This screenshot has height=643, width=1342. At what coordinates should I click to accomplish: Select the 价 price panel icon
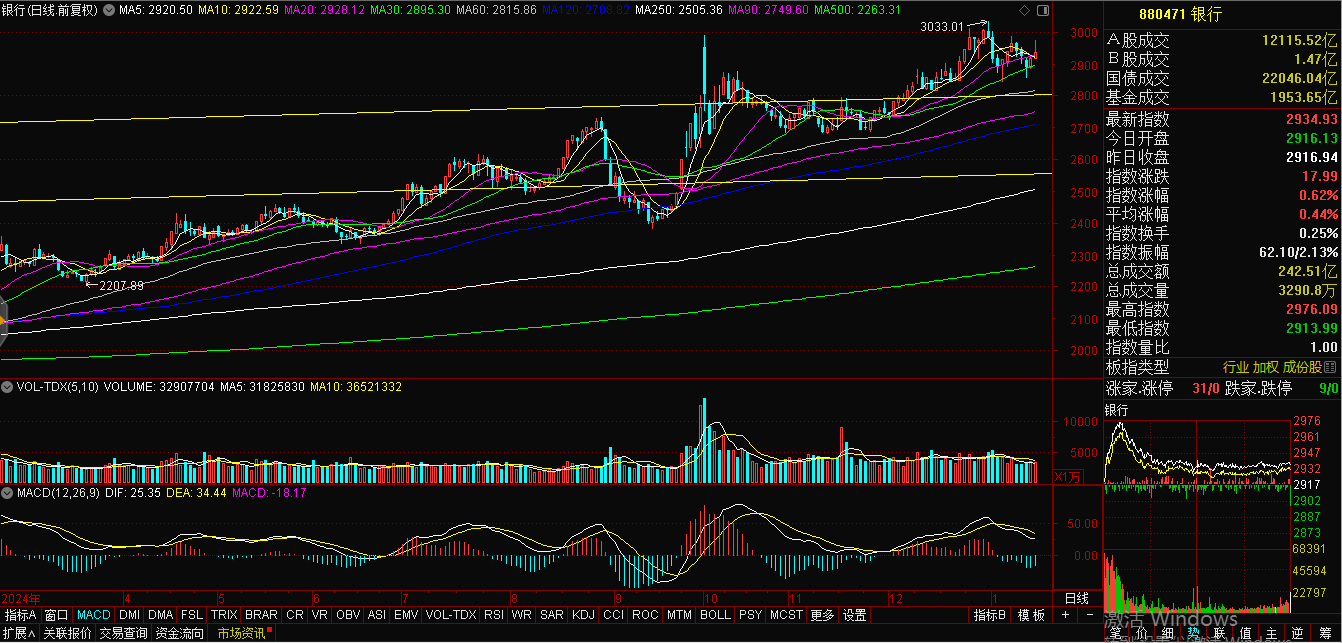(x=1141, y=633)
